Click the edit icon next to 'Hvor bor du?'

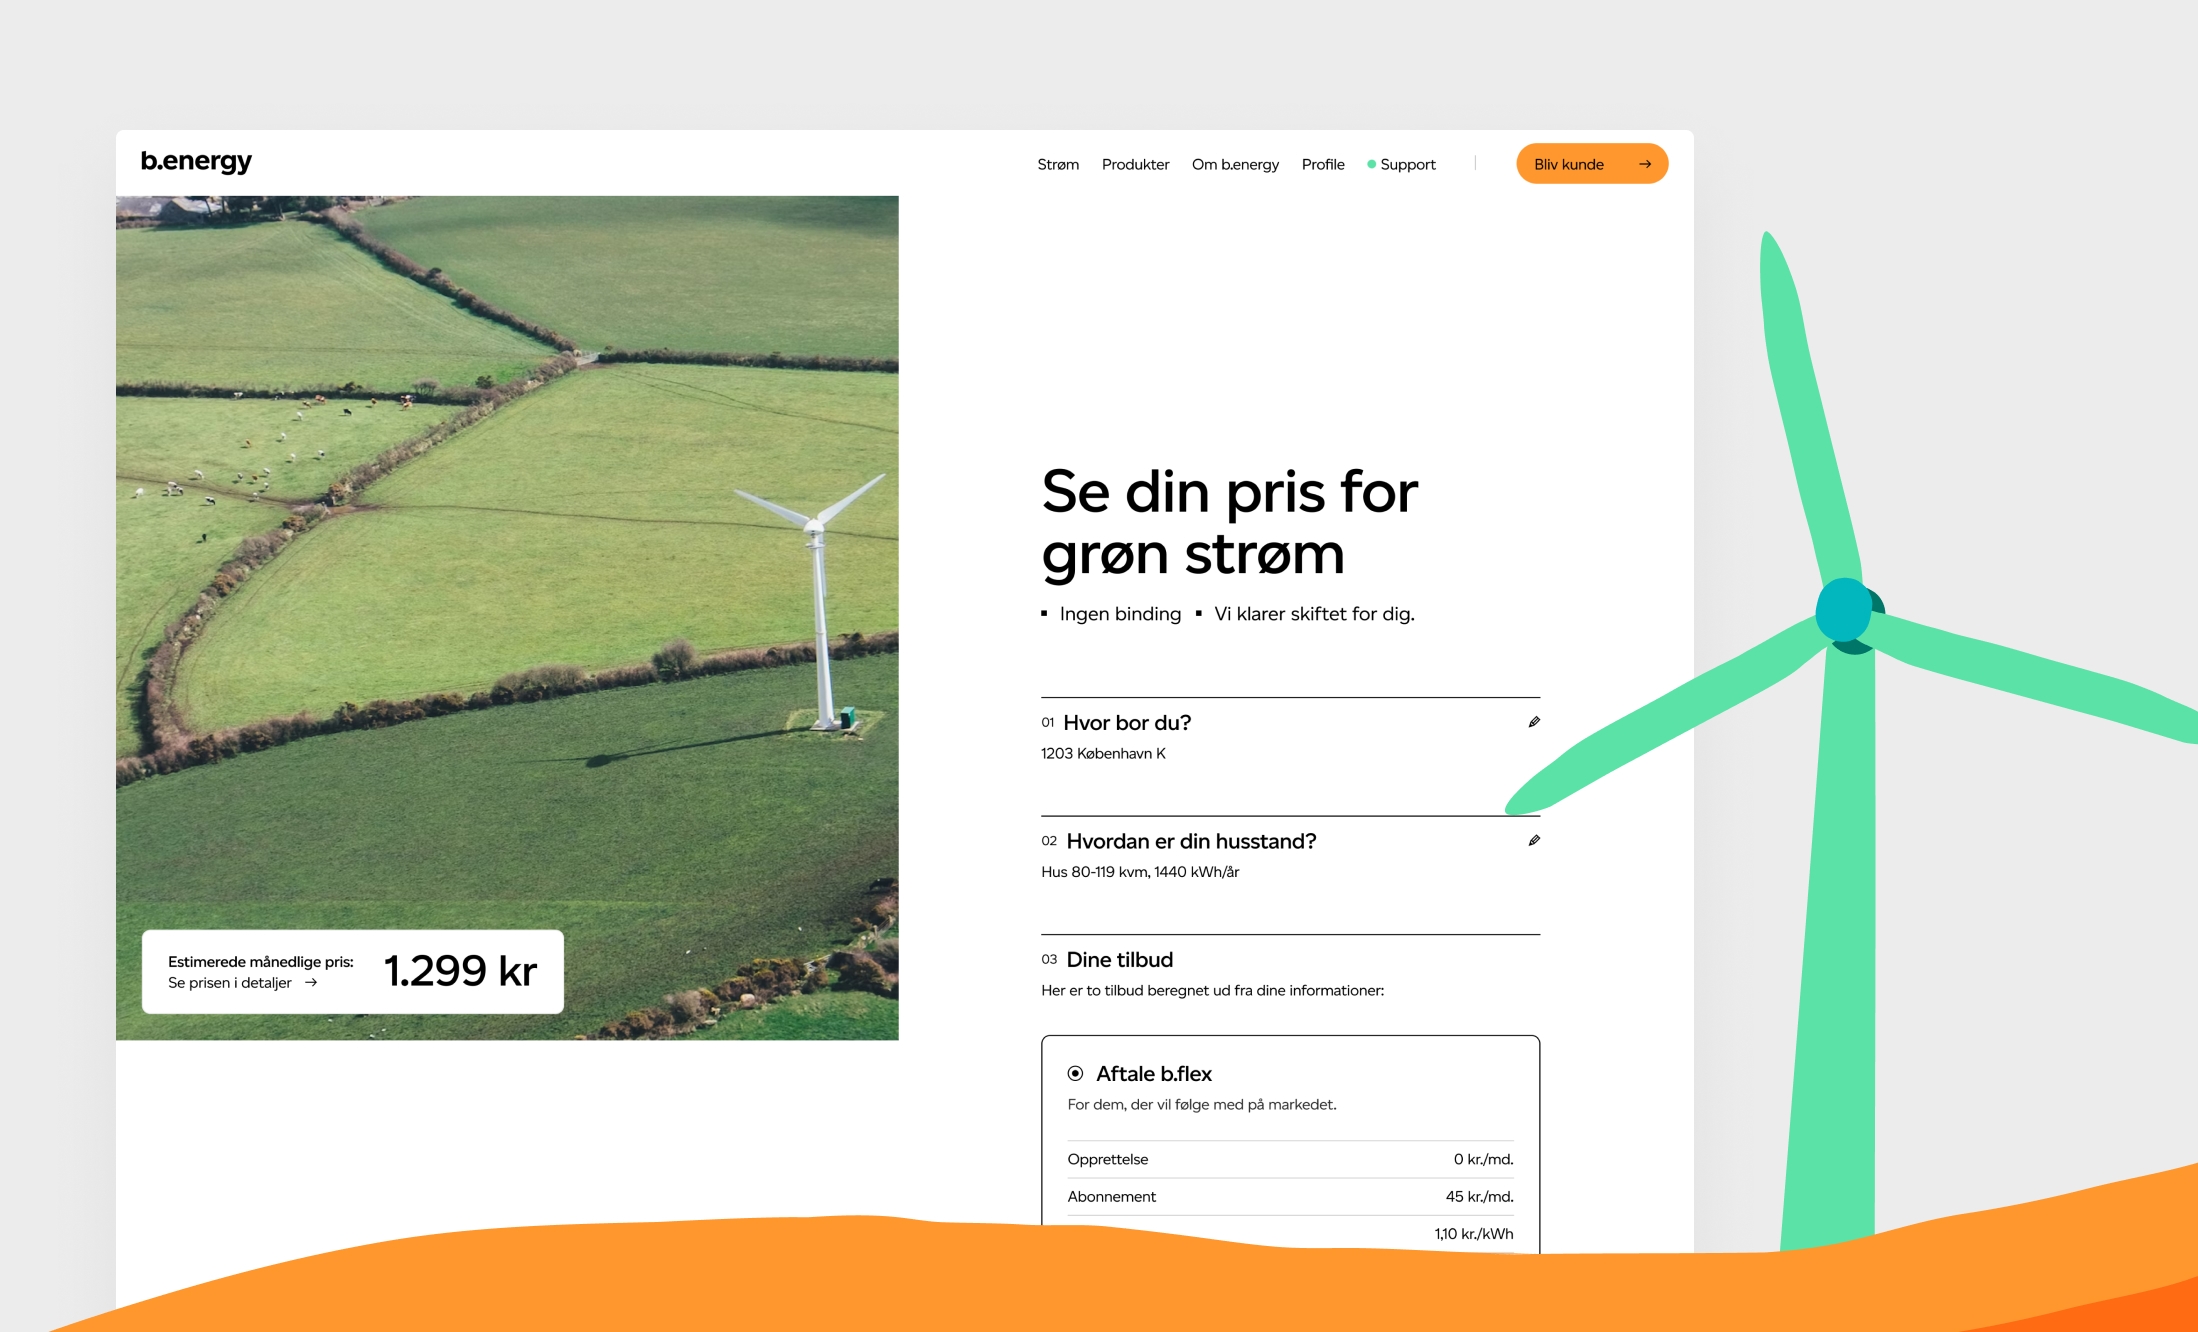point(1534,723)
